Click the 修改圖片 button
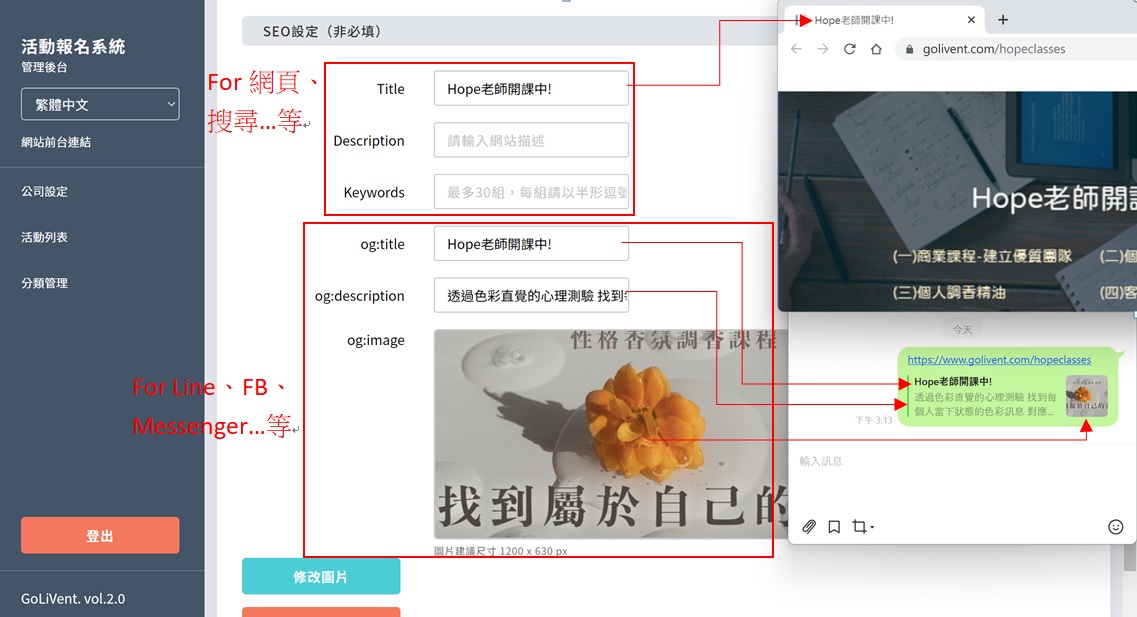The image size is (1137, 617). tap(321, 577)
